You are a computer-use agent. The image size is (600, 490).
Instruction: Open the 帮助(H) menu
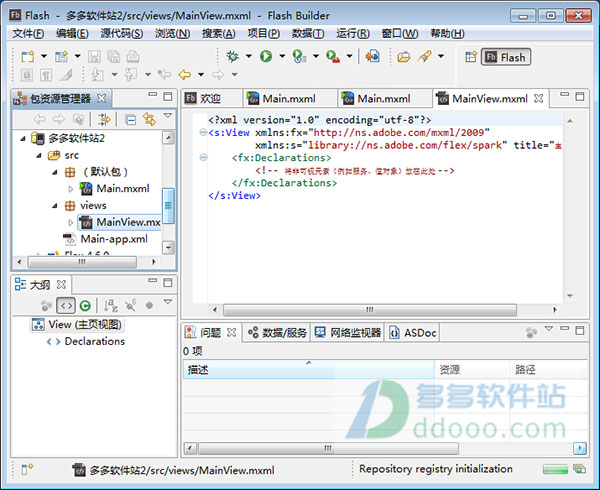447,34
